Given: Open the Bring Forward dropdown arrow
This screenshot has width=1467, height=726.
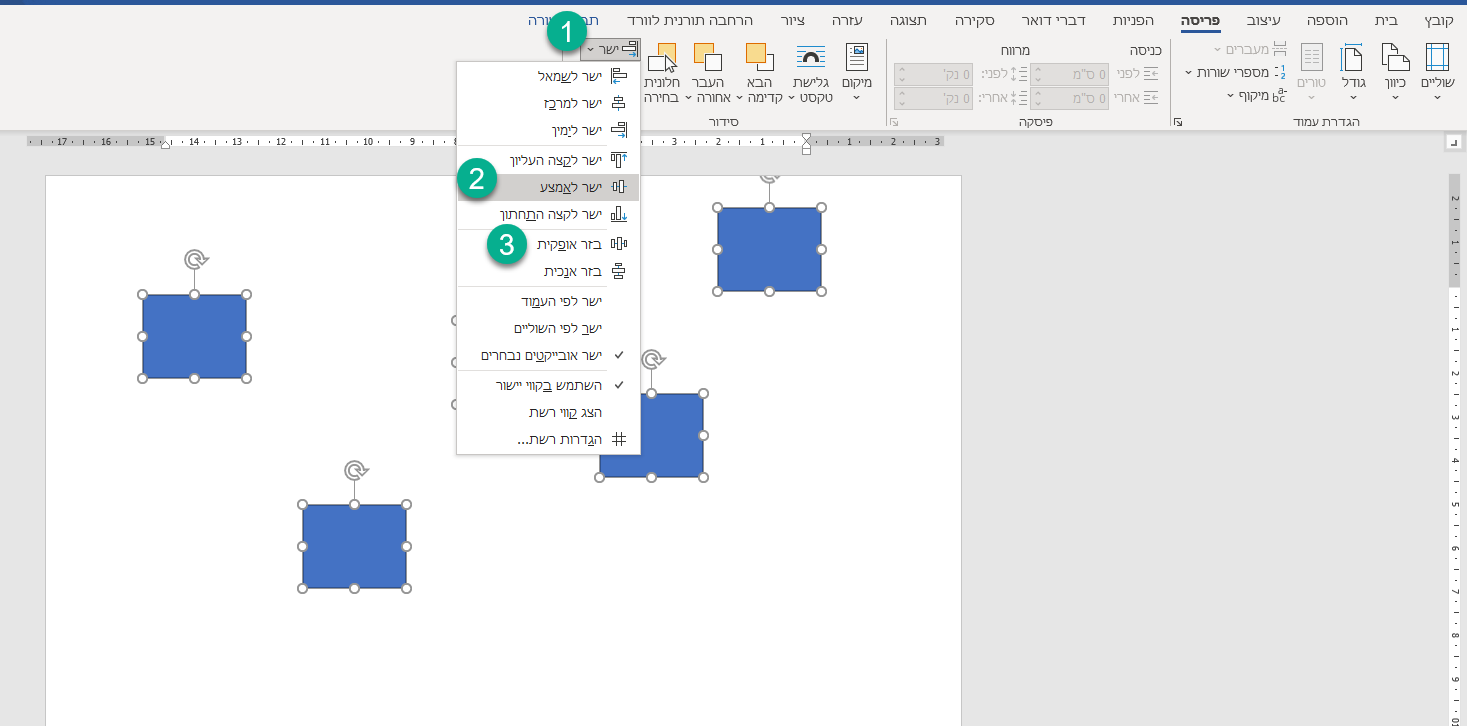Looking at the screenshot, I should pos(740,97).
